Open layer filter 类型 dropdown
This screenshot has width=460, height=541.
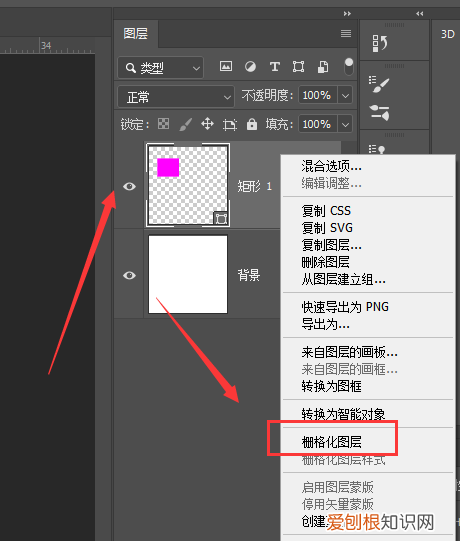tap(160, 68)
